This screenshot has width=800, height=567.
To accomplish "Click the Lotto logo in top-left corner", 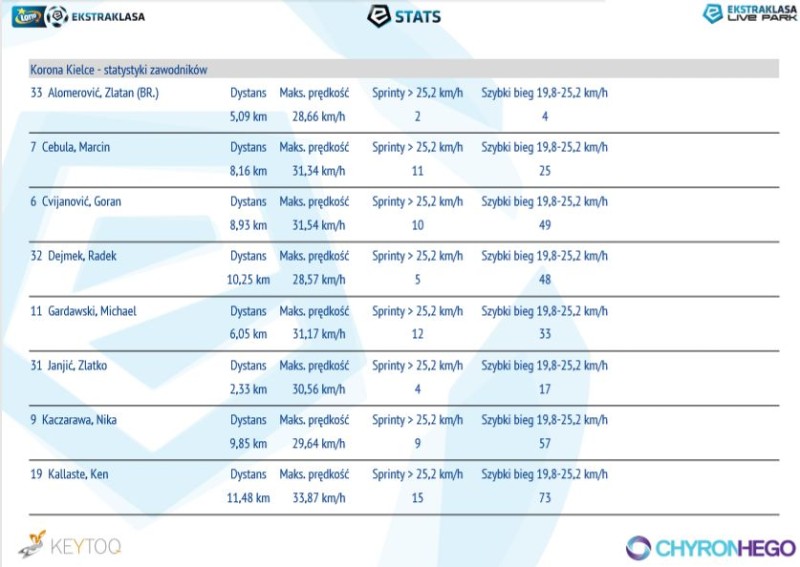I will tap(27, 16).
